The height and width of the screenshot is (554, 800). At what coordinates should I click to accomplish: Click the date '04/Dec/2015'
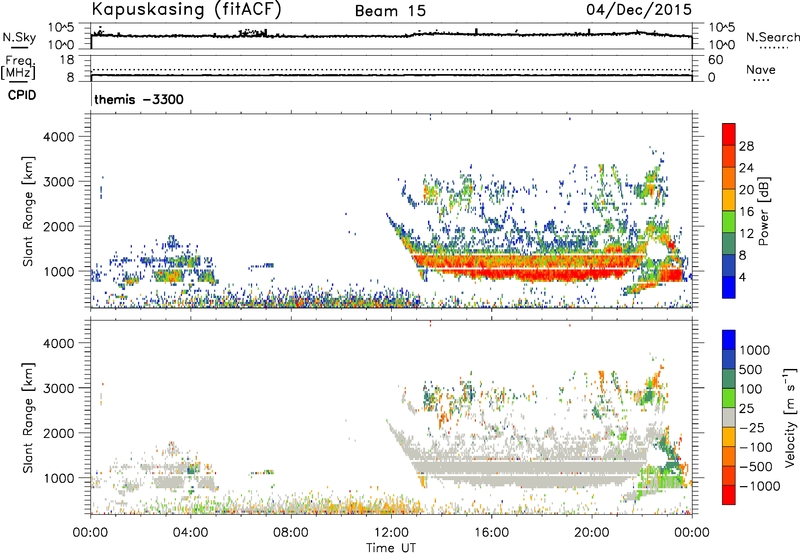click(x=639, y=10)
